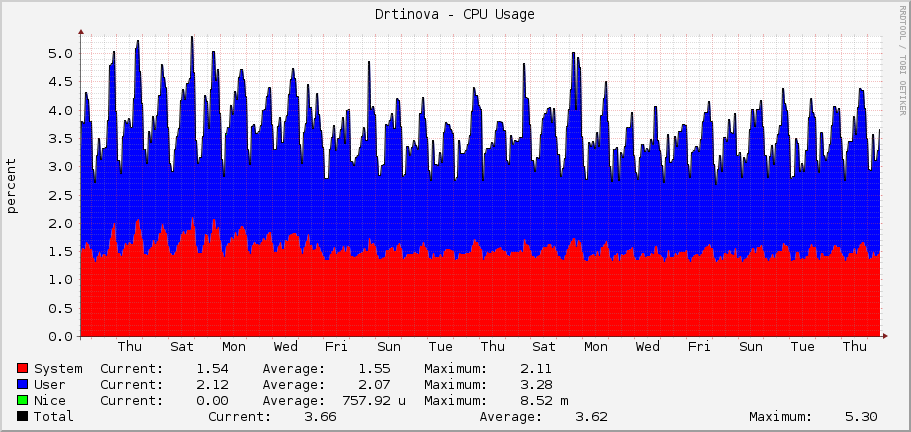Click the blue User legend swatch

click(23, 384)
